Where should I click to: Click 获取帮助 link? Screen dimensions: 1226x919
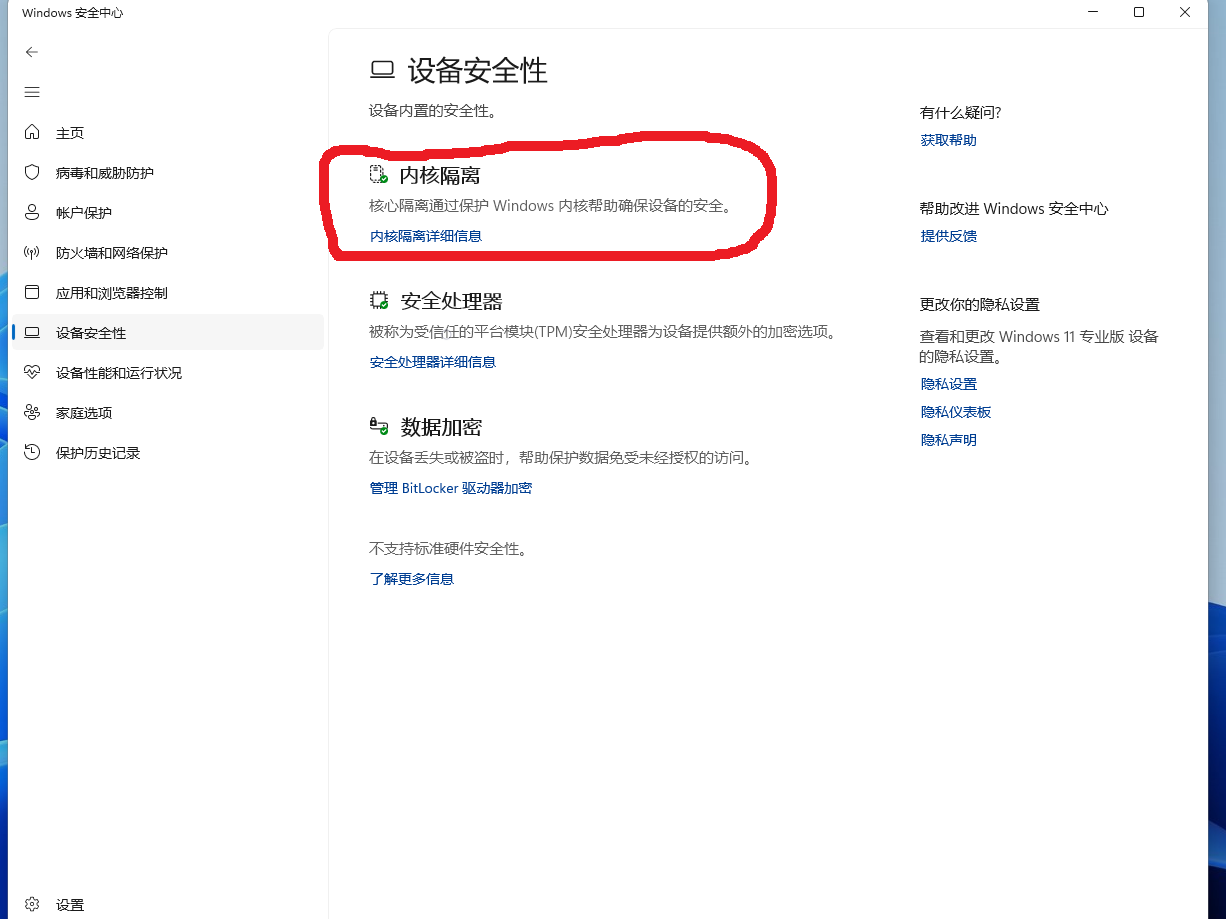click(949, 140)
